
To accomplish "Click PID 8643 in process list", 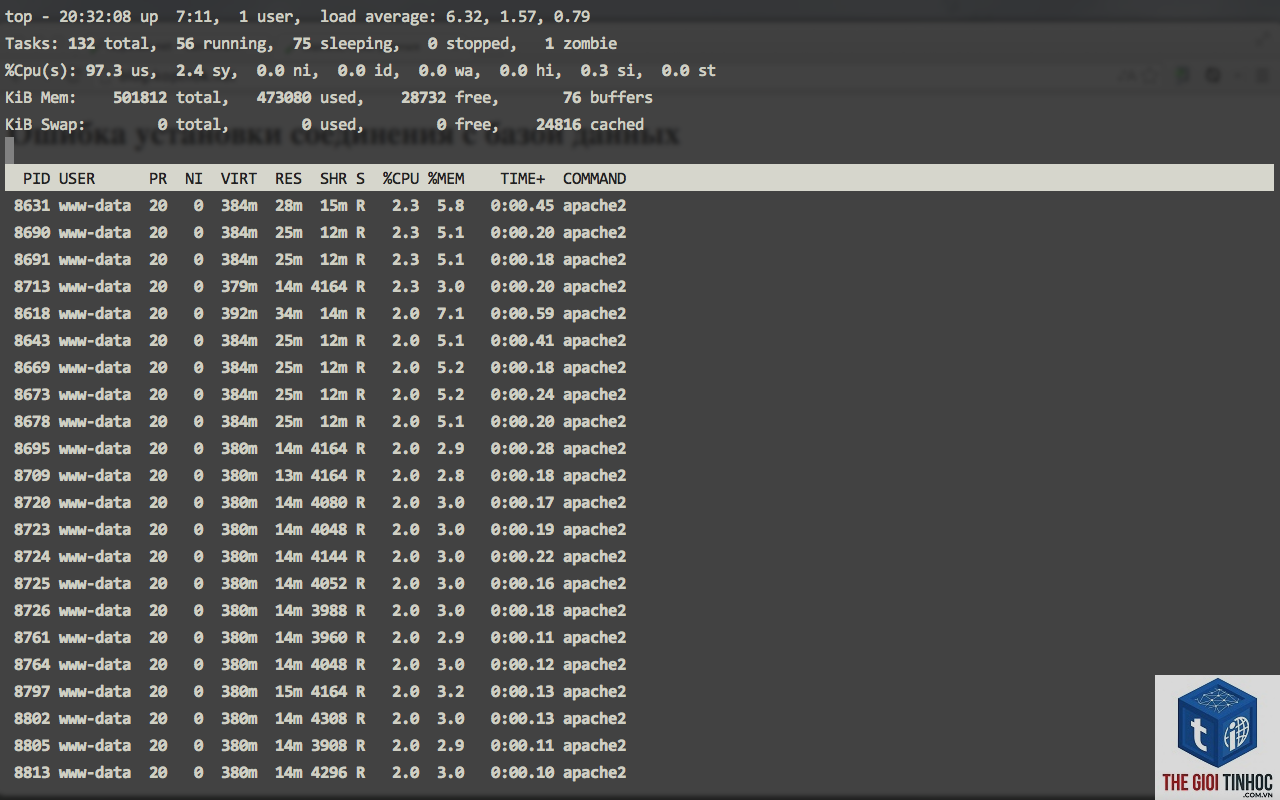I will click(x=32, y=340).
